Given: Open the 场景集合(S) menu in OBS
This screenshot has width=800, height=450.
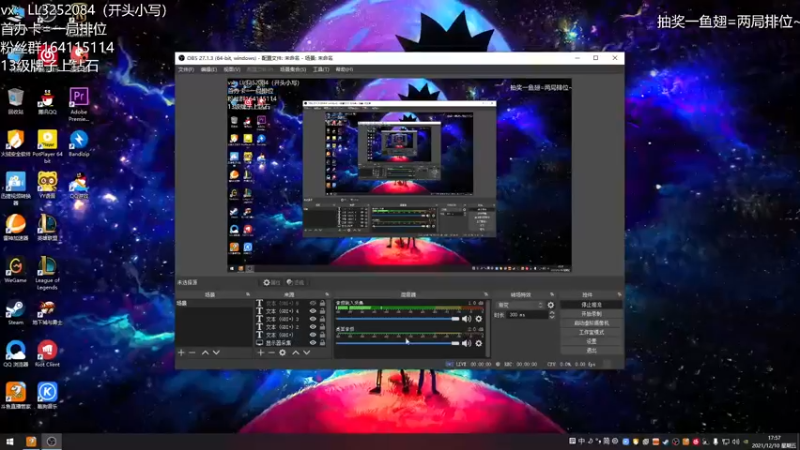Looking at the screenshot, I should pos(292,69).
